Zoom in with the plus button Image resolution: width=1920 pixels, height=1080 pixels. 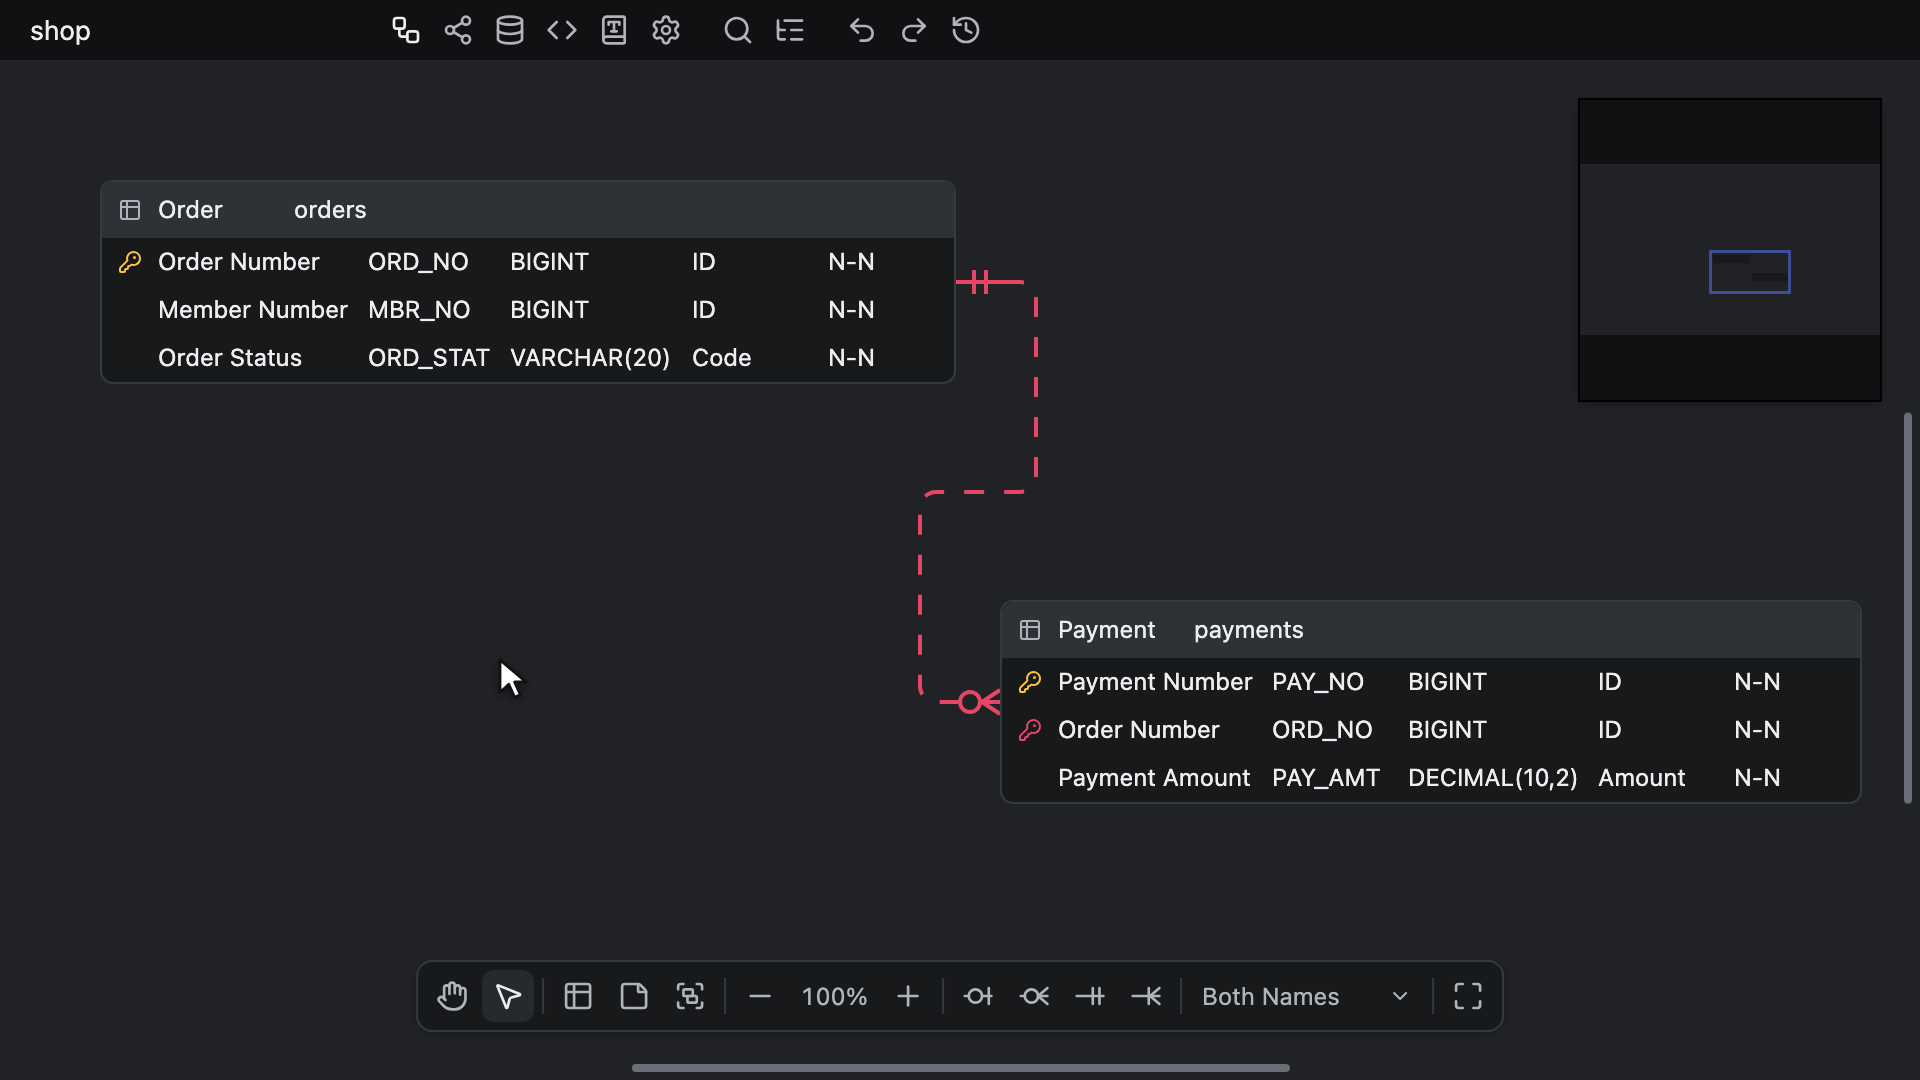click(x=908, y=996)
